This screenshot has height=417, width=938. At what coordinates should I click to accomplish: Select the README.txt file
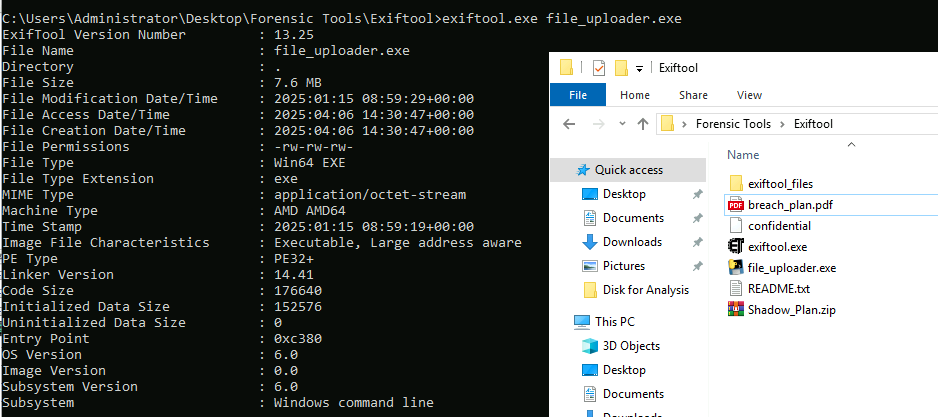tap(777, 288)
